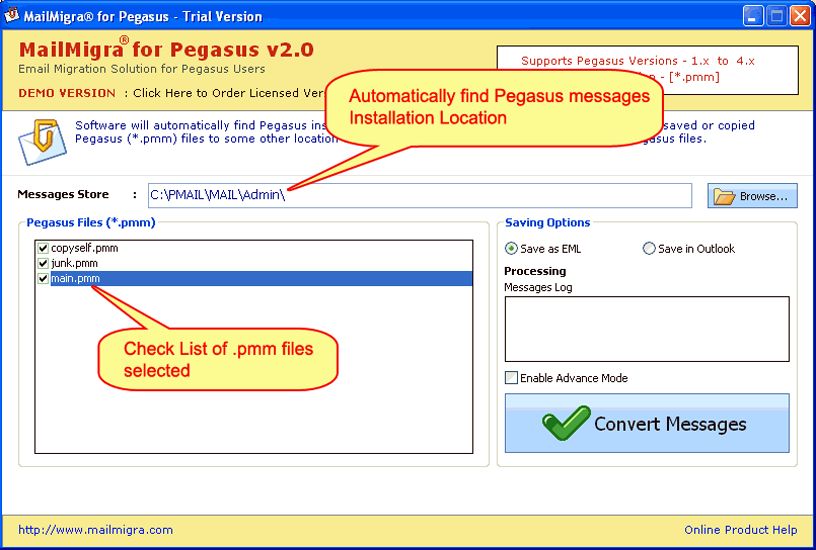
Task: Open the http://www.mailmigra.com link
Action: pyautogui.click(x=96, y=530)
